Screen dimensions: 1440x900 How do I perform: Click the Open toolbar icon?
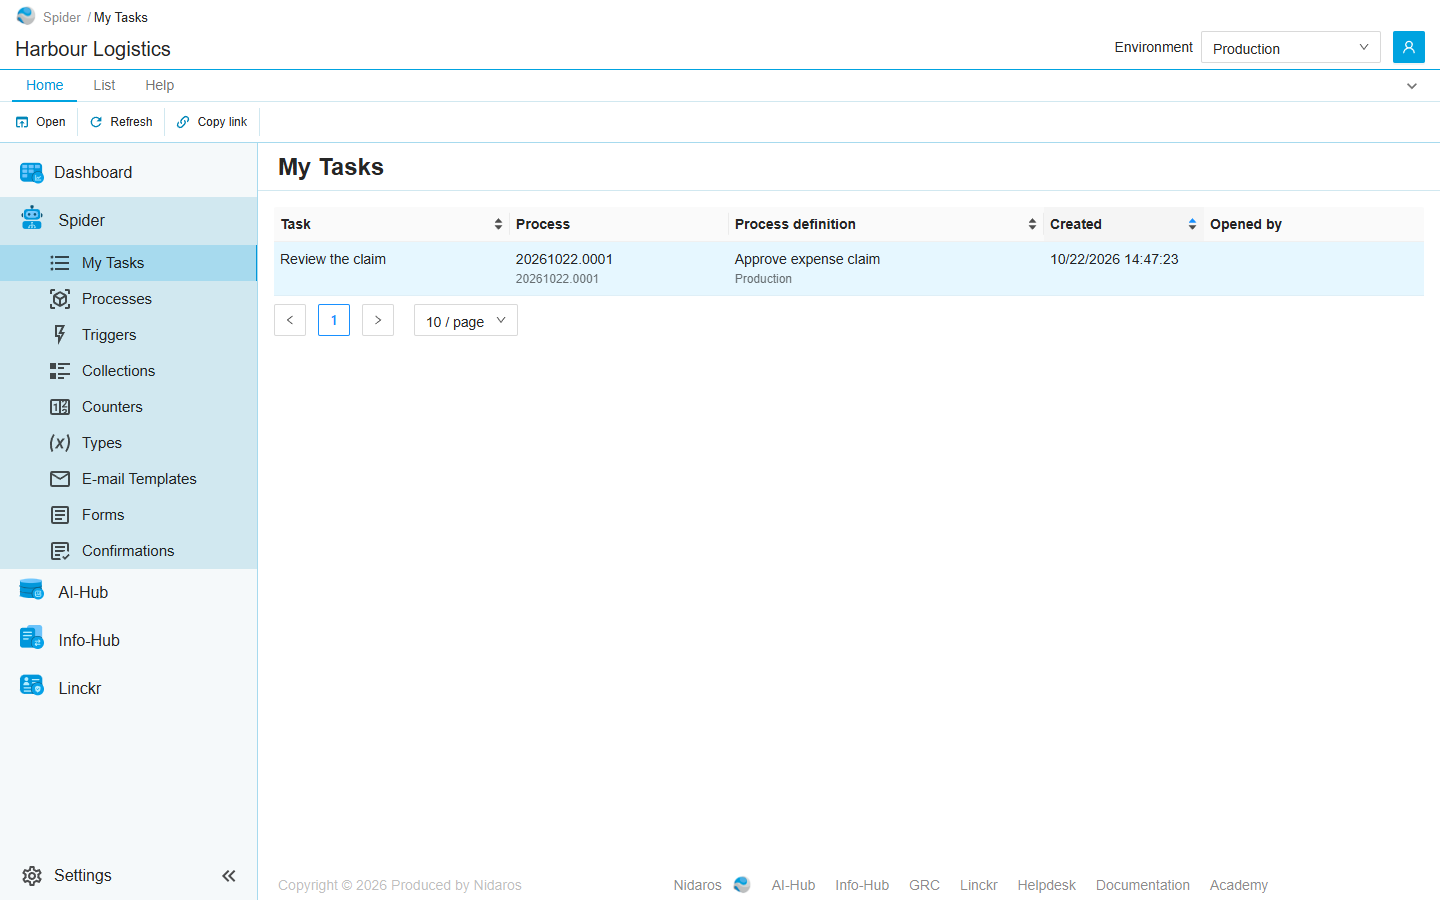[22, 122]
